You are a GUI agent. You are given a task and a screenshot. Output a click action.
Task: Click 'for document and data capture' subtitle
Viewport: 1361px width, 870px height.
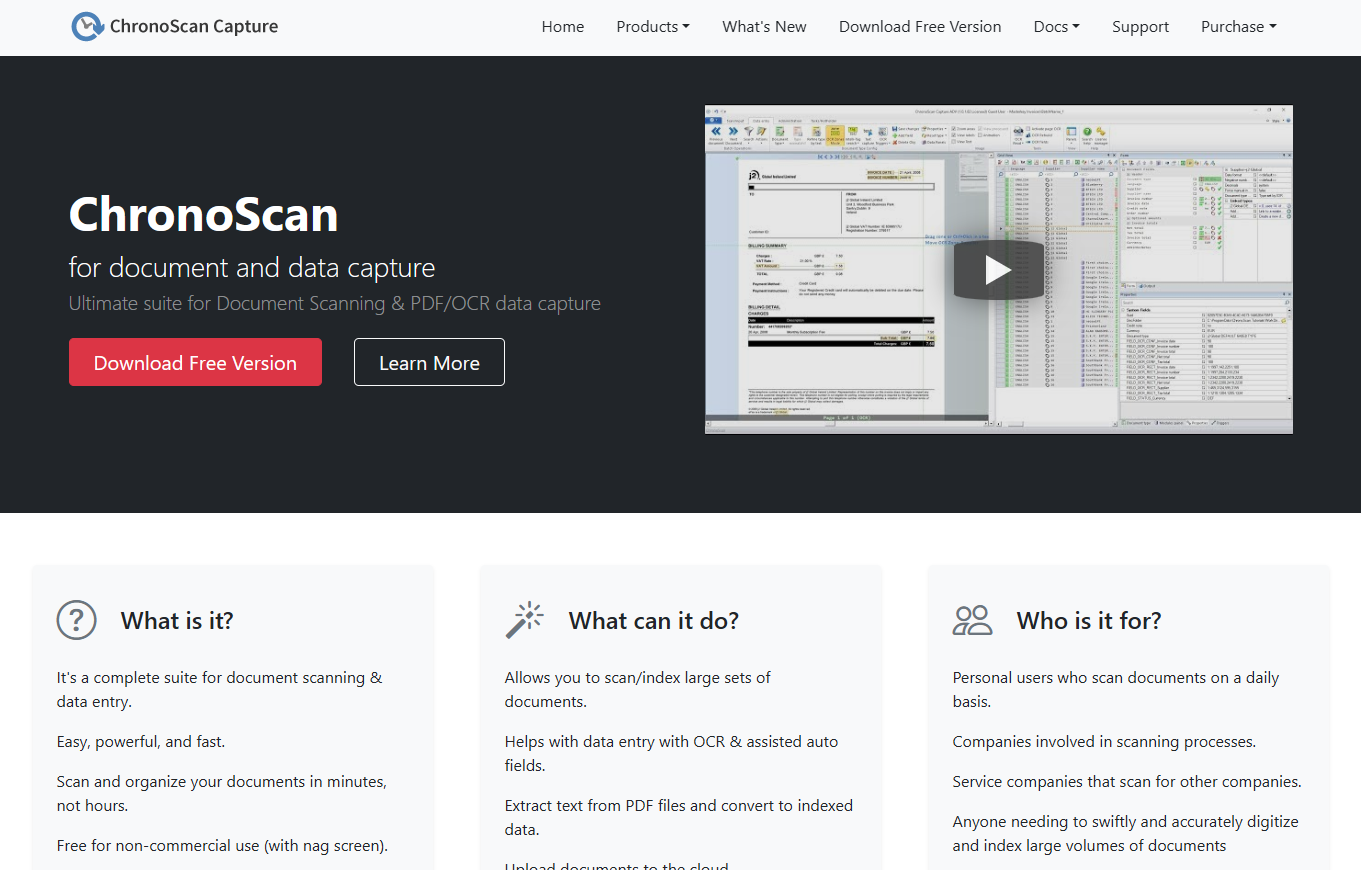(x=252, y=268)
